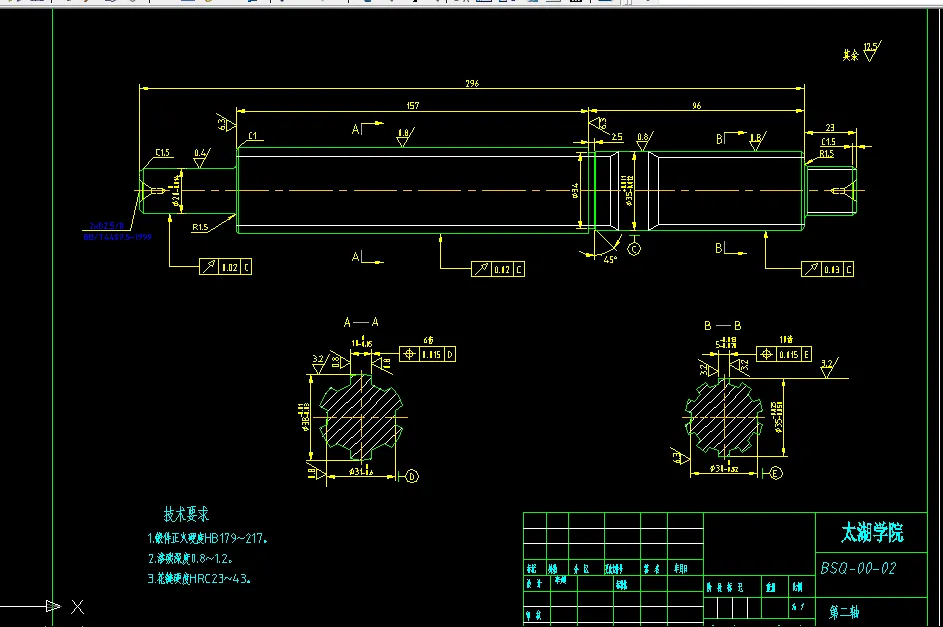Select the hatched B-B spline cross-section
Image resolution: width=943 pixels, height=627 pixels.
(x=723, y=417)
